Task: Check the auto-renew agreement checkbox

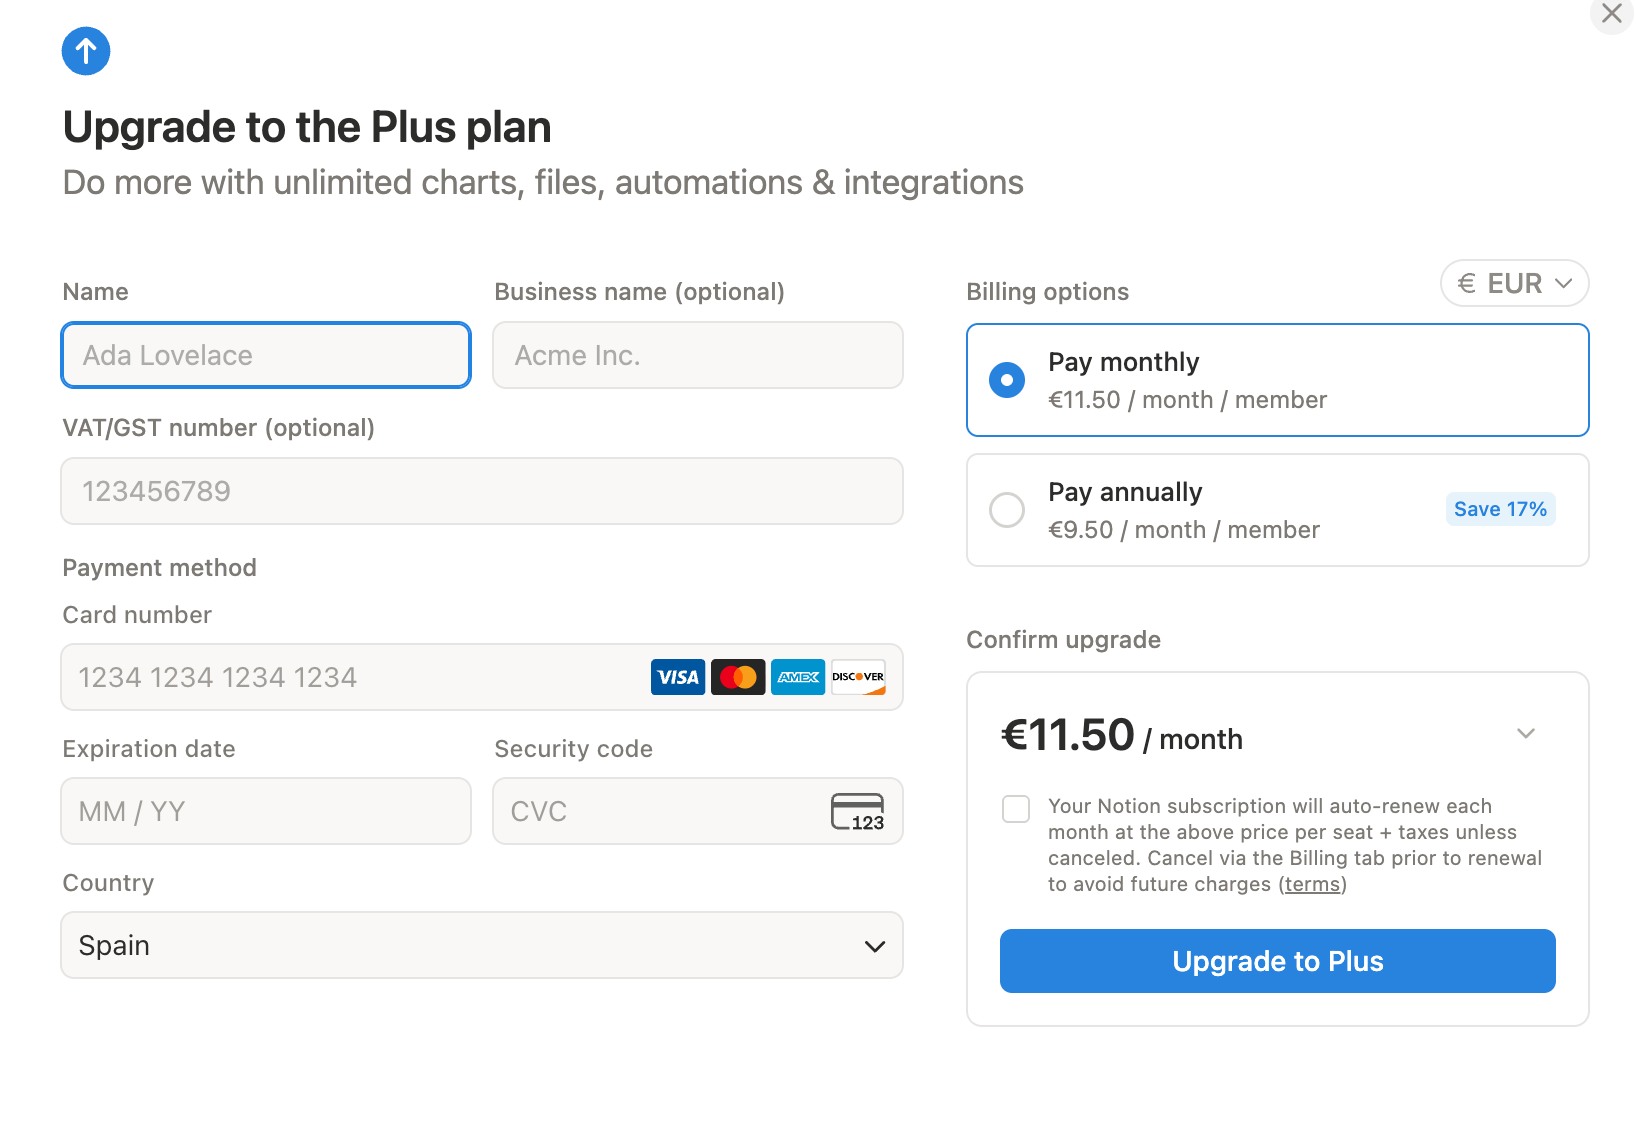Action: click(x=1016, y=809)
